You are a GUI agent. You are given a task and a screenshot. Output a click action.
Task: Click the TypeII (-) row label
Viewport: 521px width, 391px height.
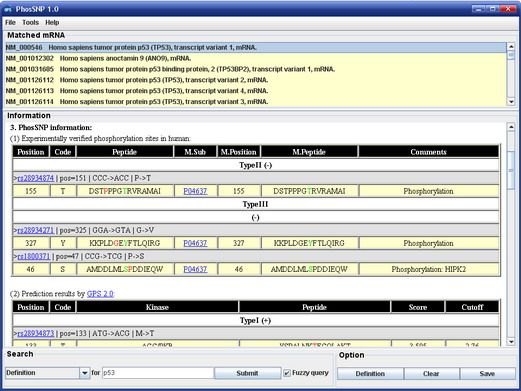256,165
